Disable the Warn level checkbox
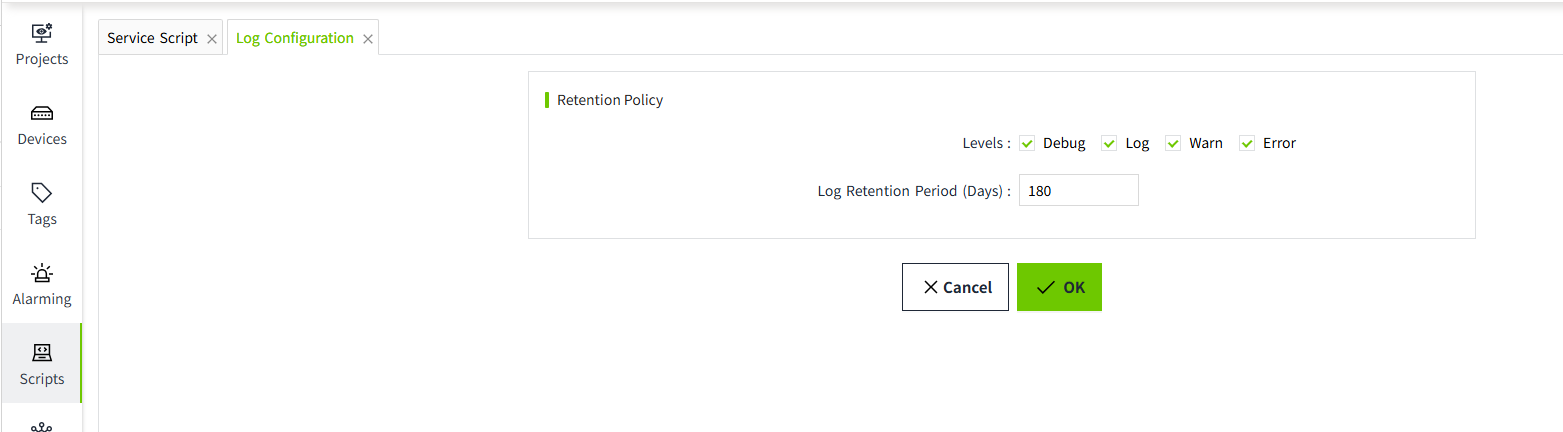The image size is (1563, 432). coord(1173,143)
